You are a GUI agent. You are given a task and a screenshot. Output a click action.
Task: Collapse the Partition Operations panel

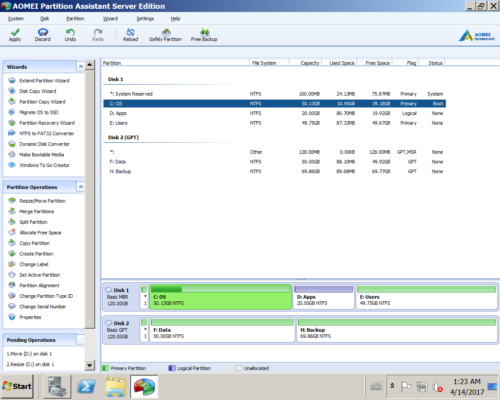point(81,187)
